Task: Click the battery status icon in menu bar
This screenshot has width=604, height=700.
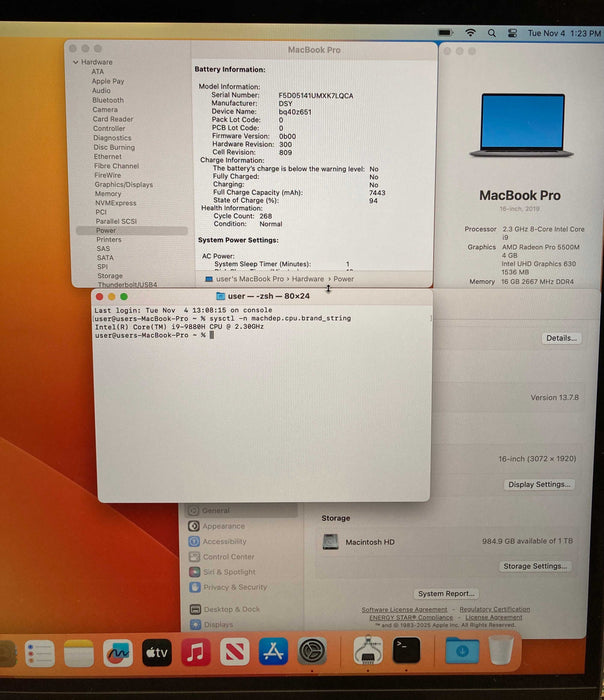Action: pyautogui.click(x=445, y=33)
